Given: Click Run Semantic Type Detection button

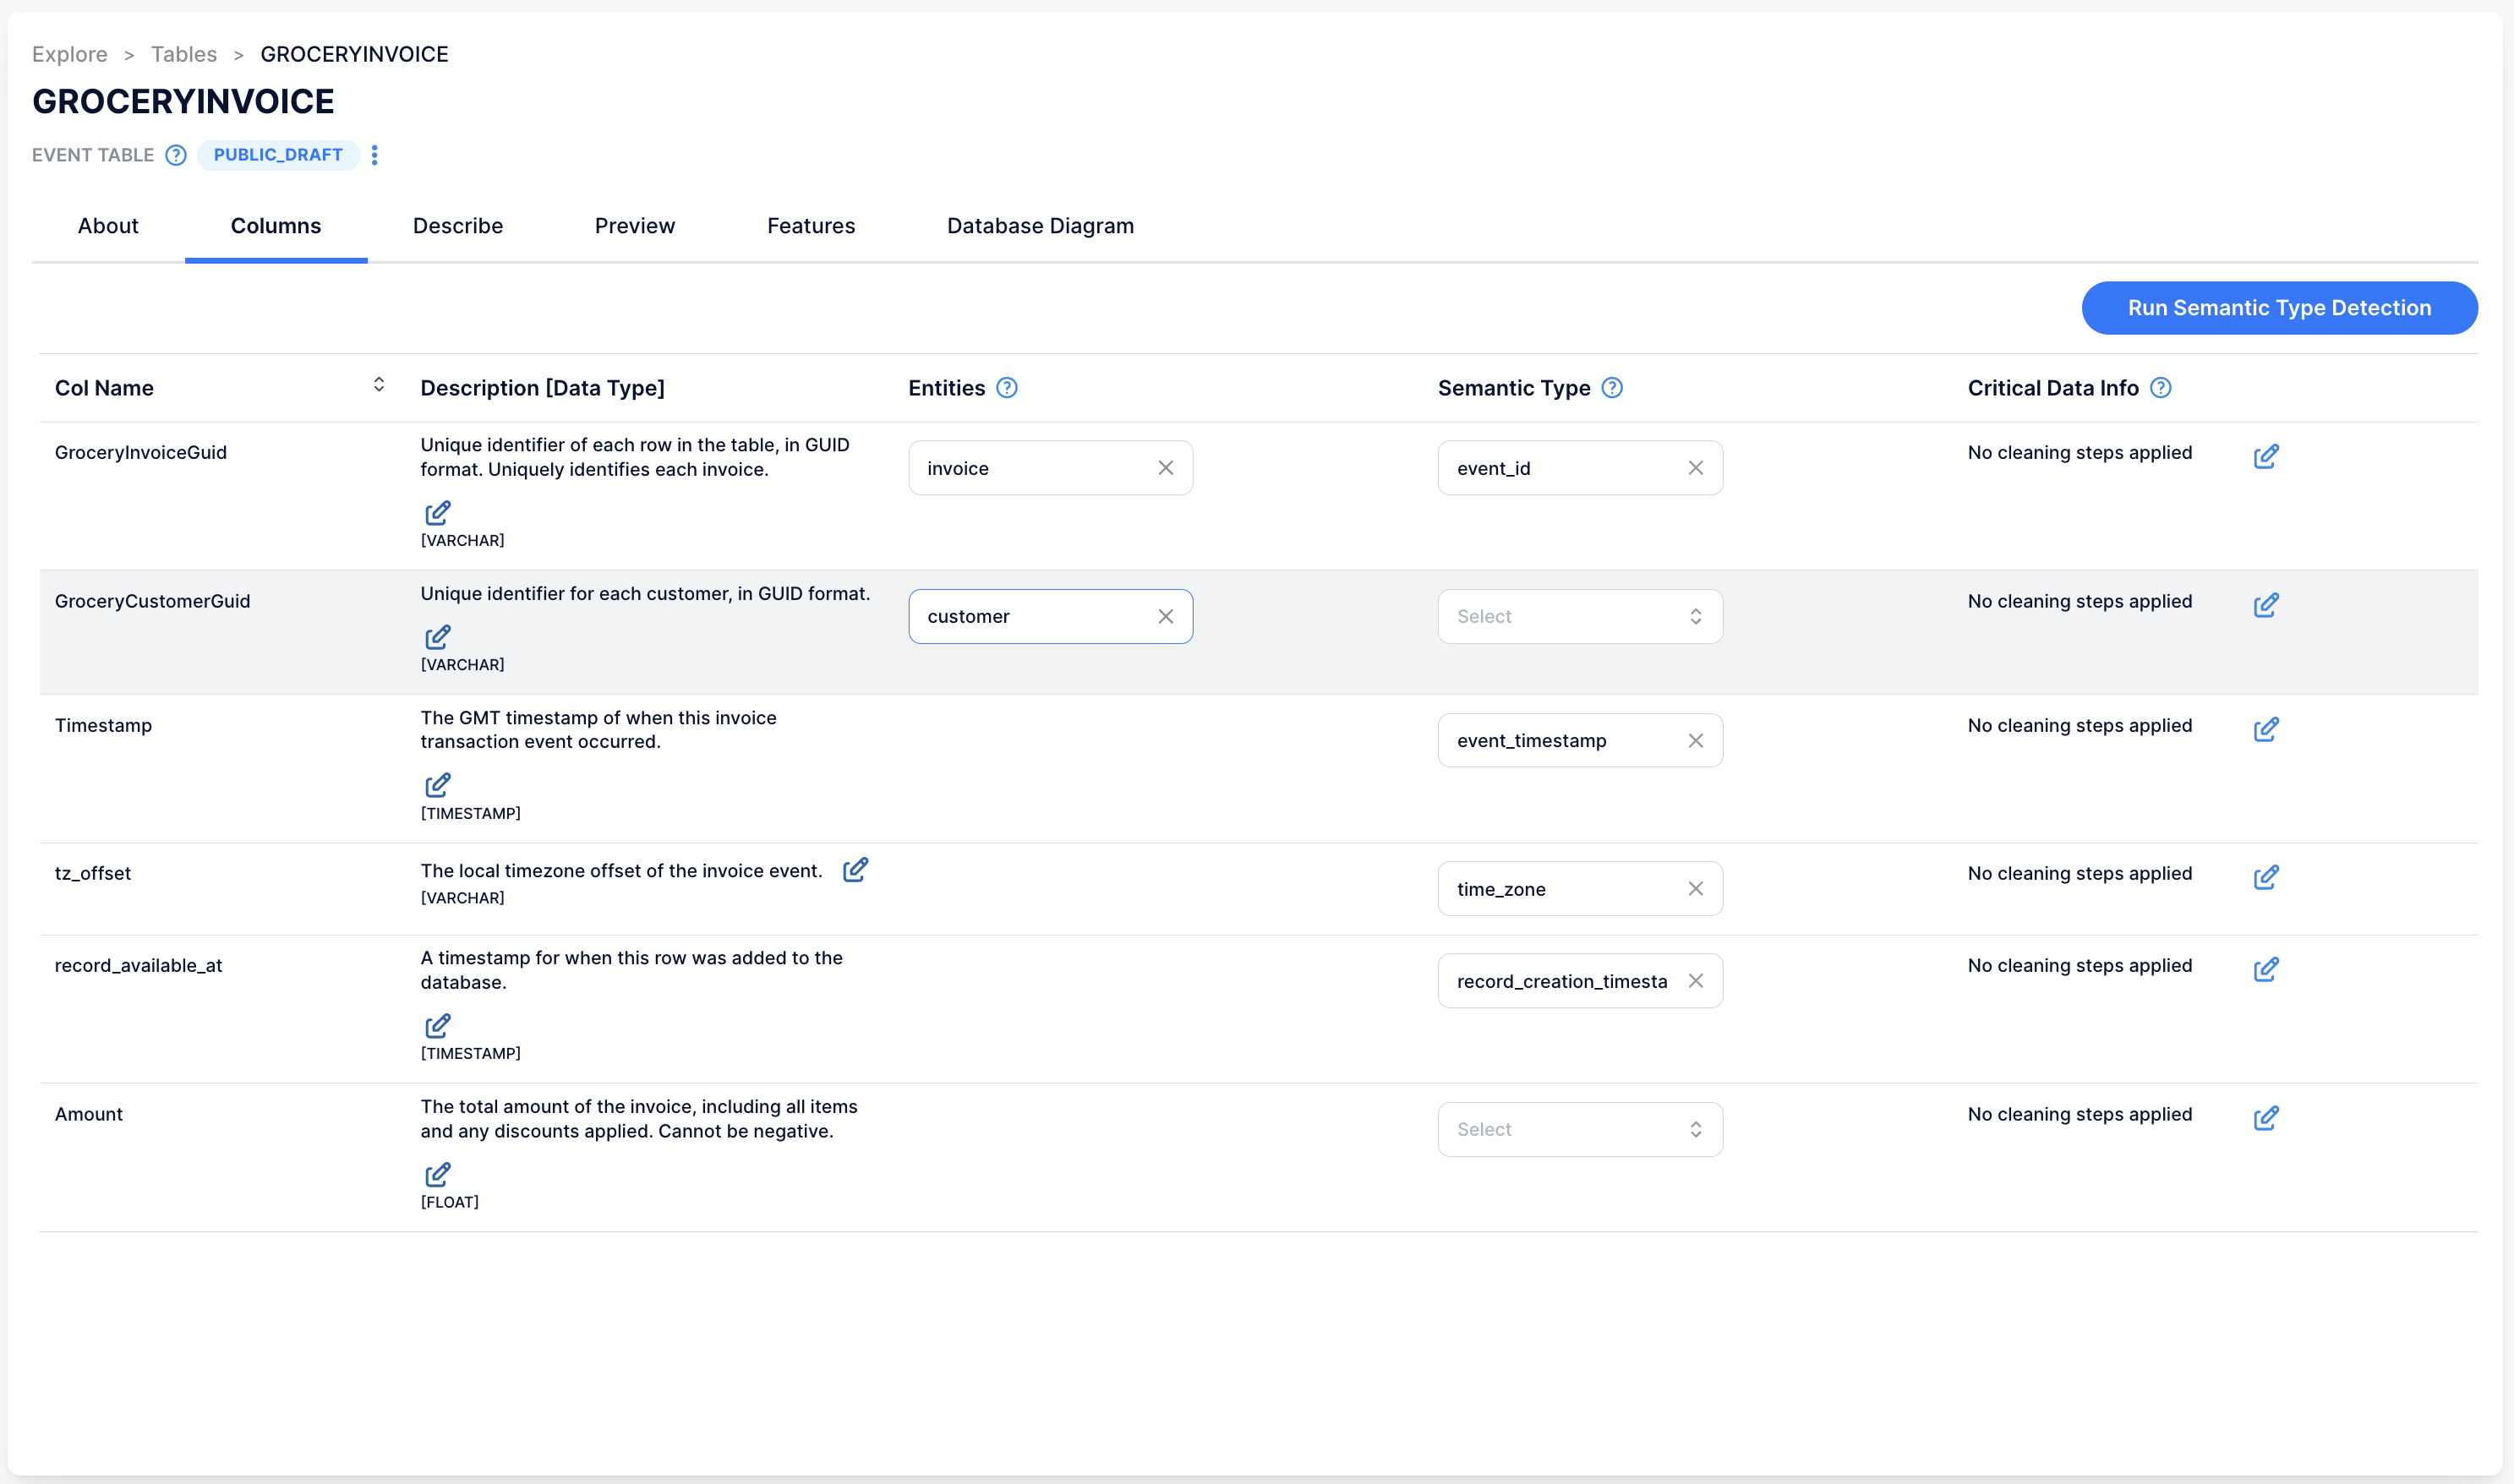Looking at the screenshot, I should 2281,308.
